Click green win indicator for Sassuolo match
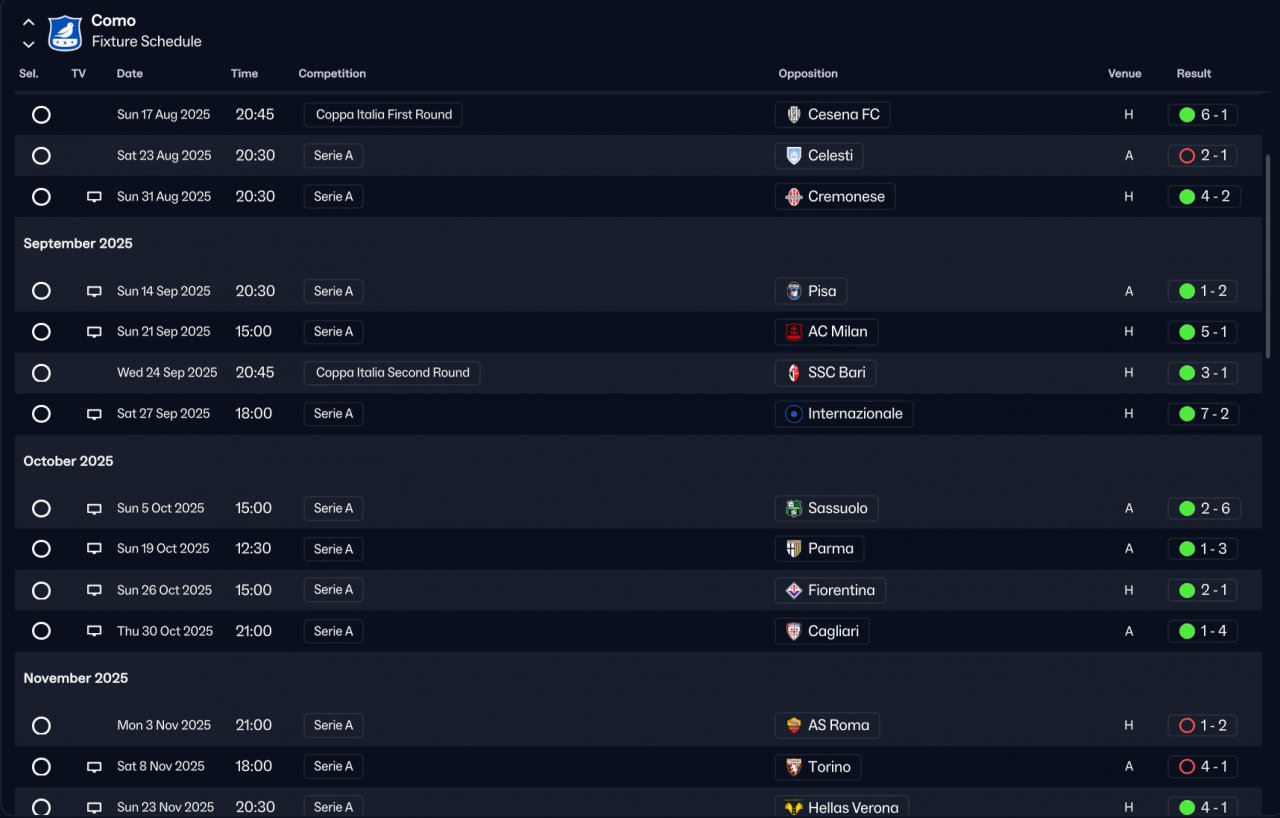1280x818 pixels. [x=1187, y=508]
